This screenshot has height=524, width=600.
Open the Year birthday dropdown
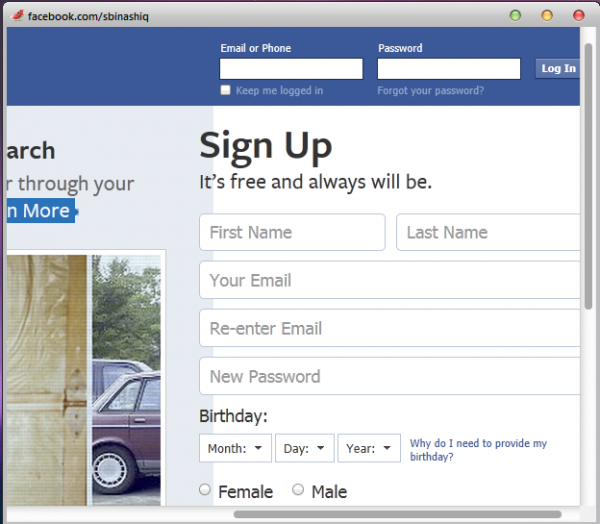point(369,448)
